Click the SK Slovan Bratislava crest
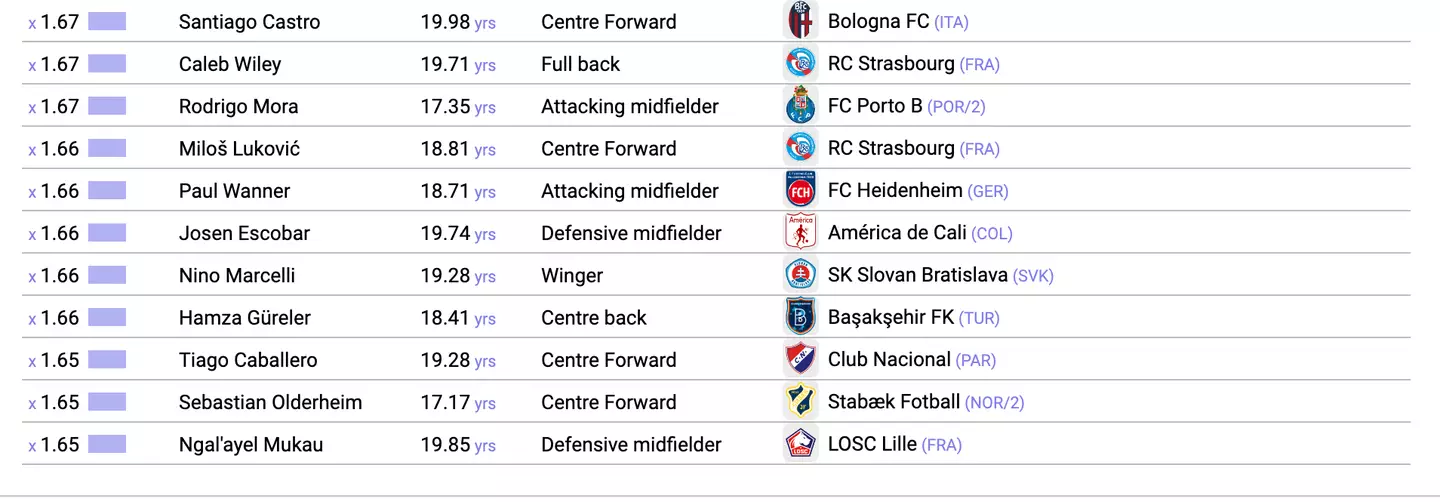Viewport: 1440px width, 502px height. point(801,275)
